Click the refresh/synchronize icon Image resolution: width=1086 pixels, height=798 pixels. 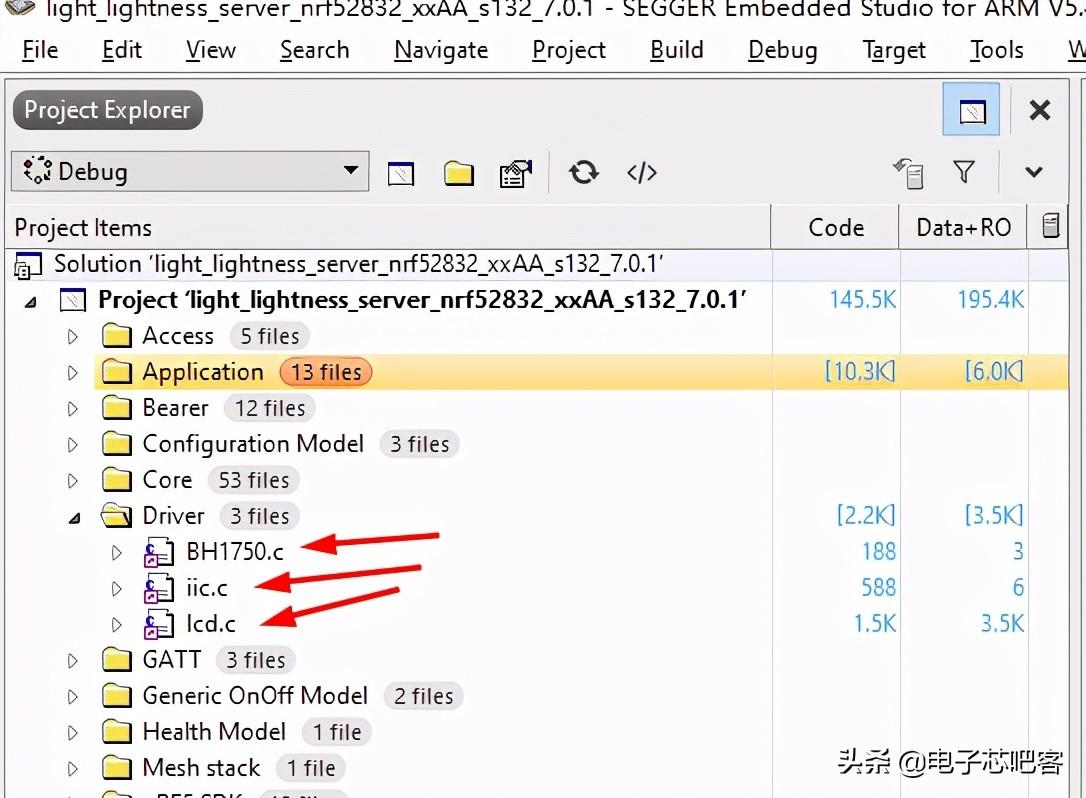pyautogui.click(x=583, y=172)
